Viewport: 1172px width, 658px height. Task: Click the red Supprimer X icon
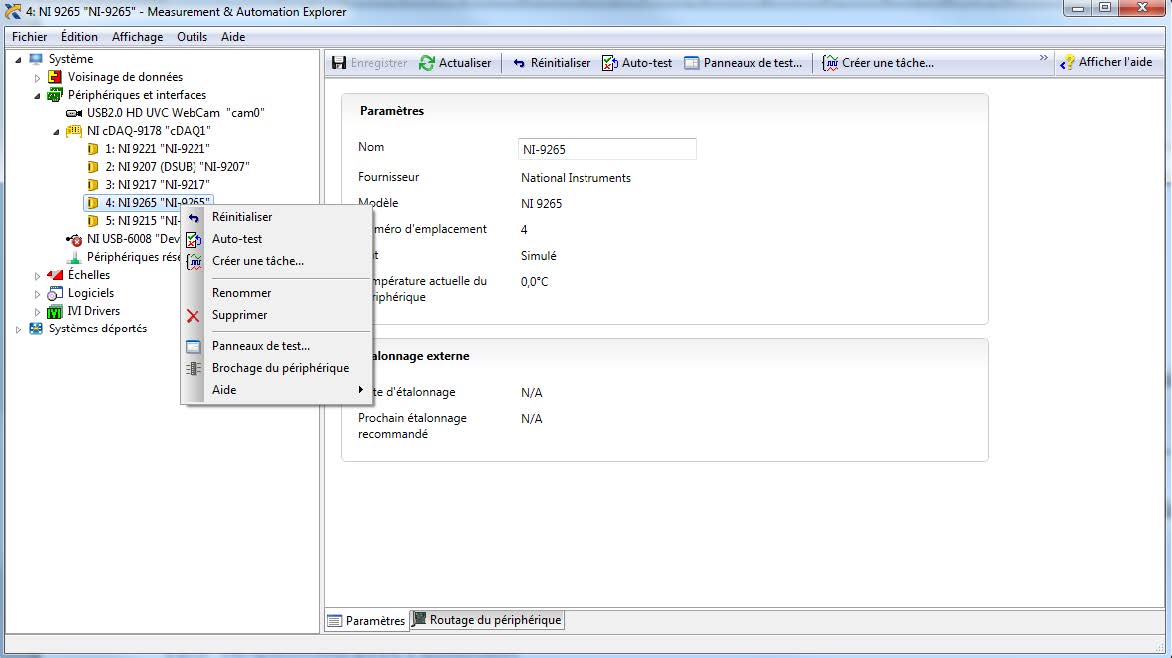(x=193, y=316)
